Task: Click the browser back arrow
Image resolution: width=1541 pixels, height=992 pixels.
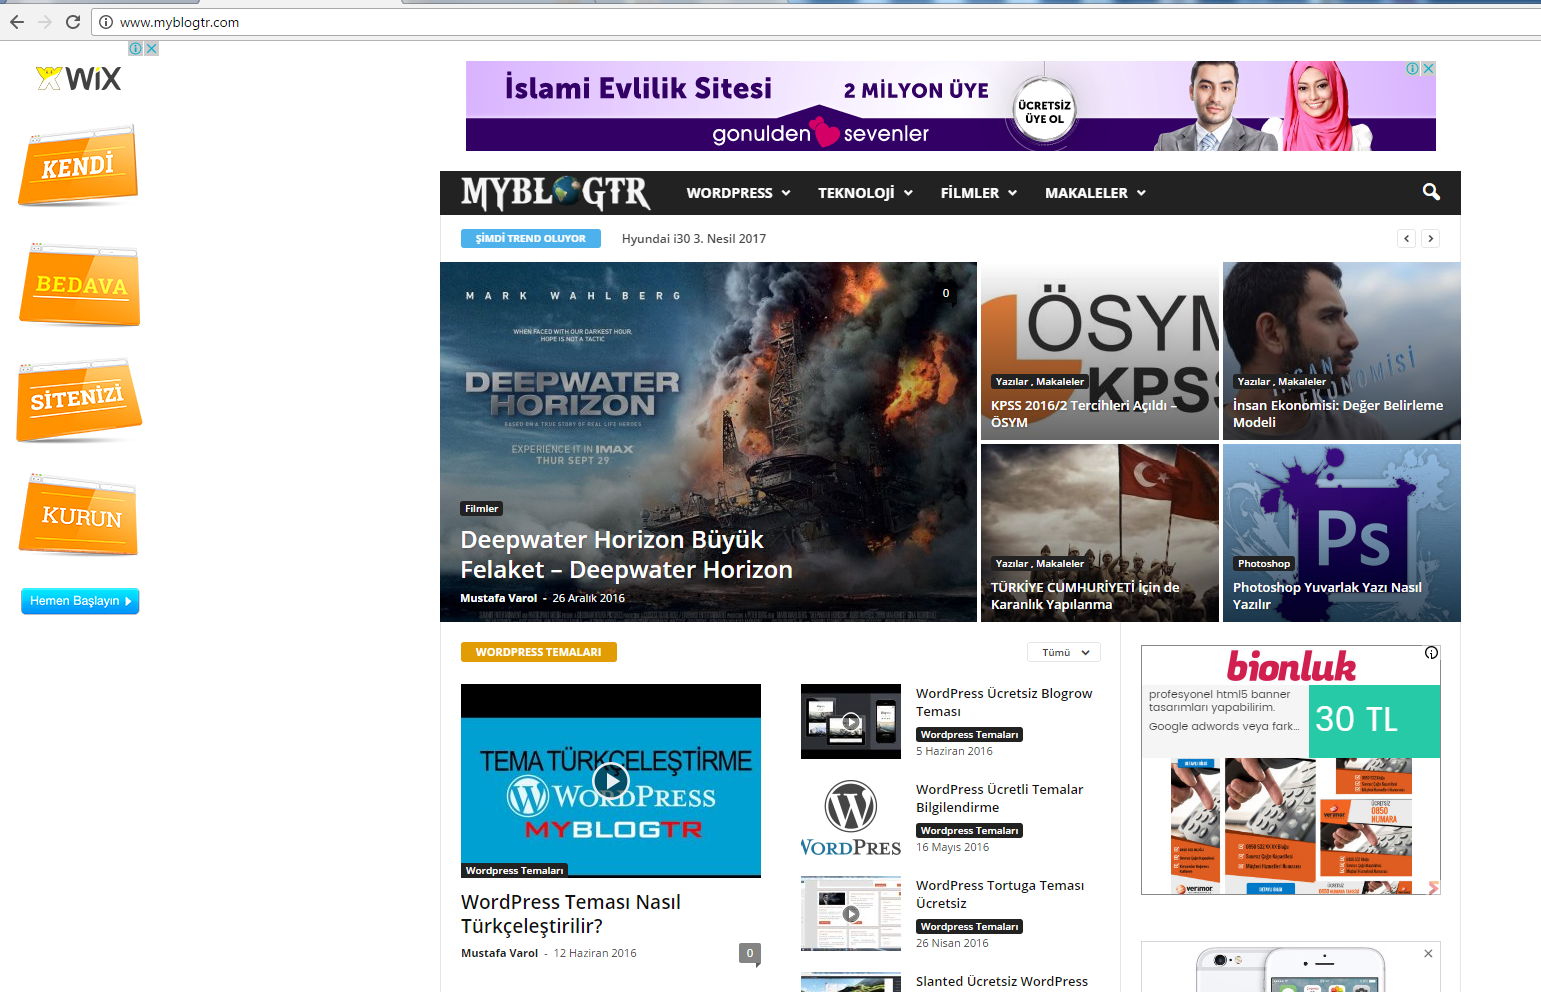Action: (x=17, y=22)
